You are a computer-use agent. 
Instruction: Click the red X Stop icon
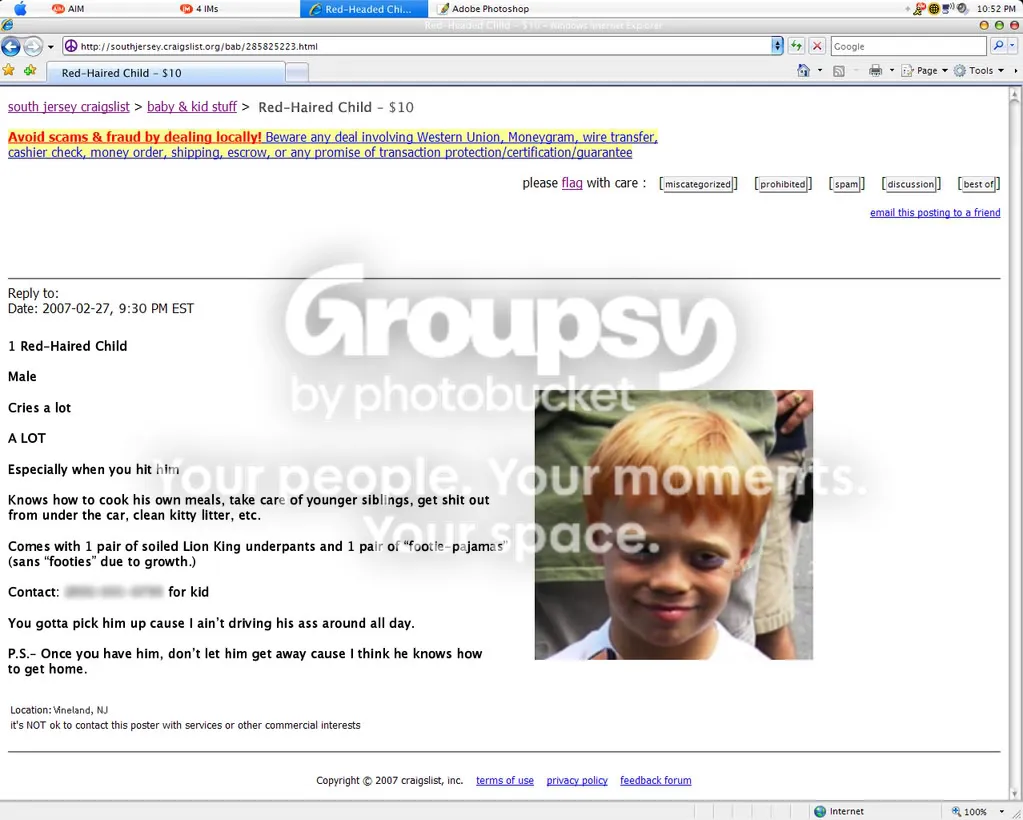[x=816, y=46]
